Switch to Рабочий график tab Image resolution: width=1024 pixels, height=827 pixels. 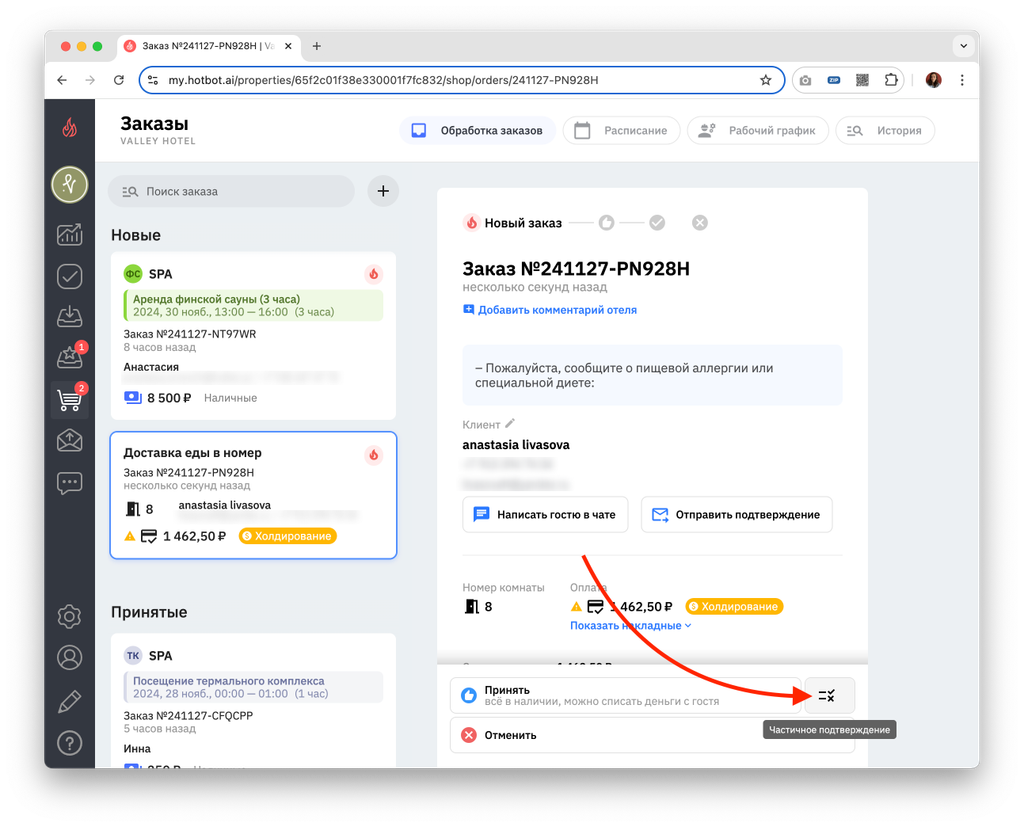pos(758,130)
